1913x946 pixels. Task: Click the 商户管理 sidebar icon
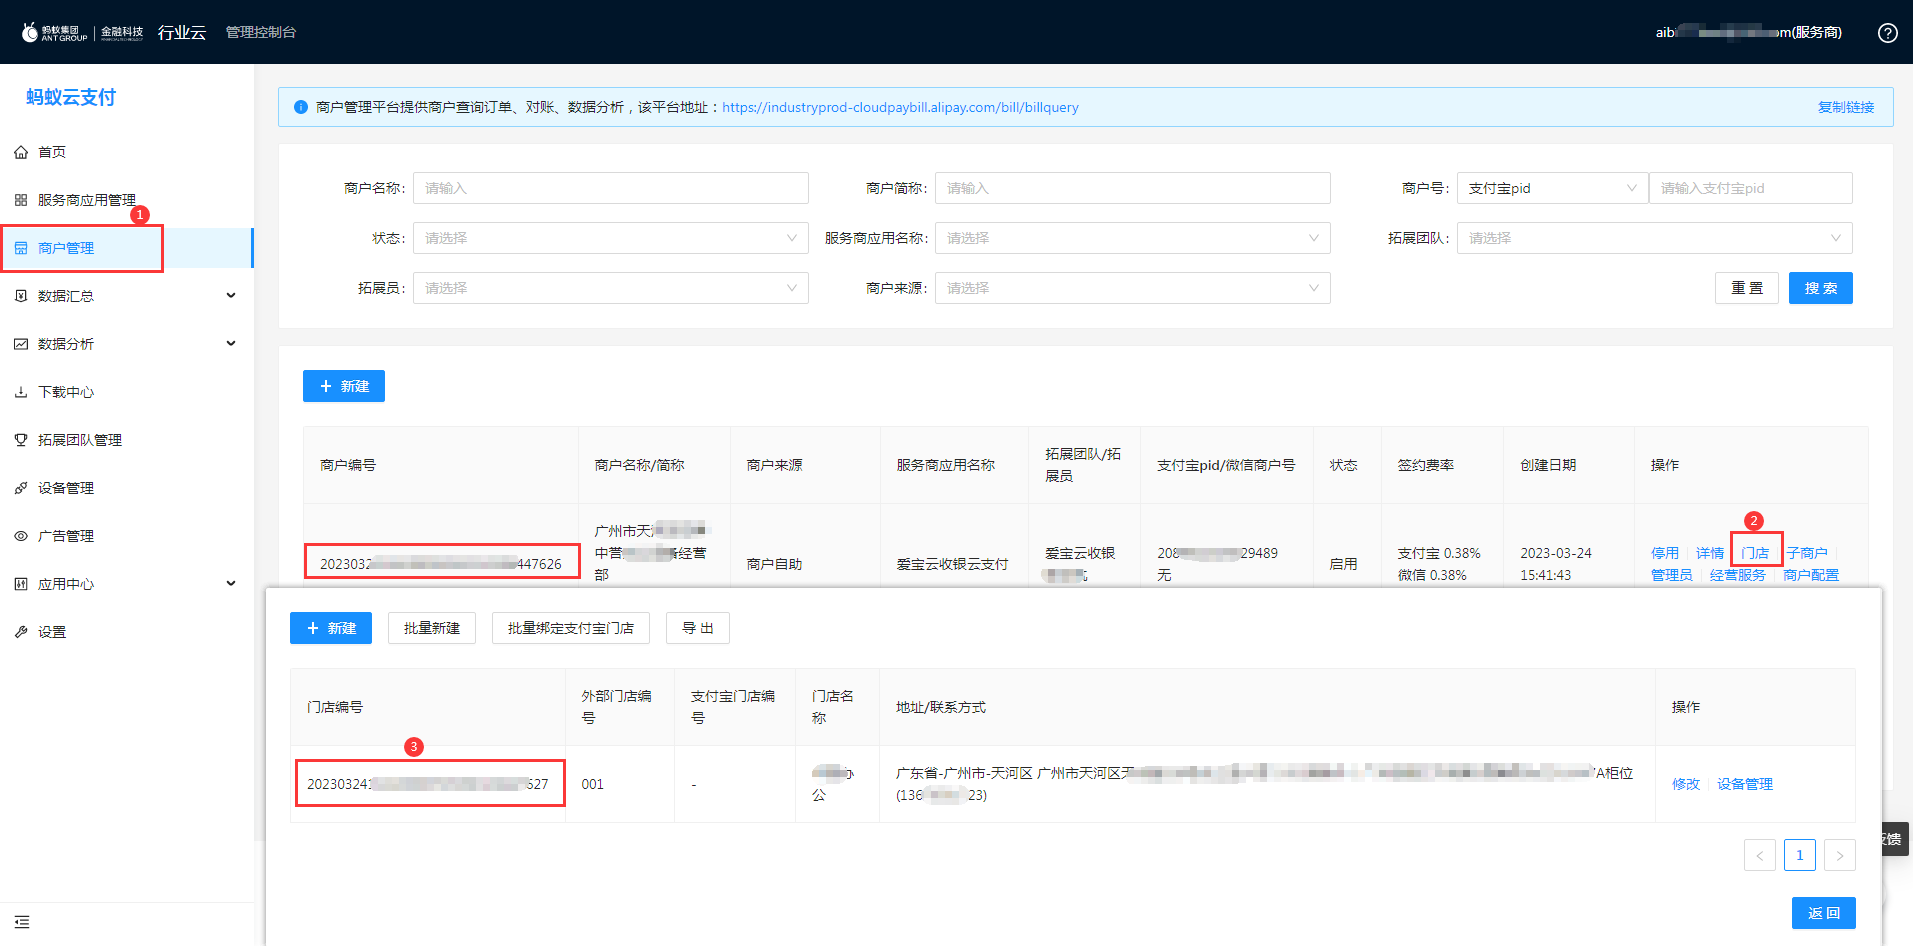[21, 248]
